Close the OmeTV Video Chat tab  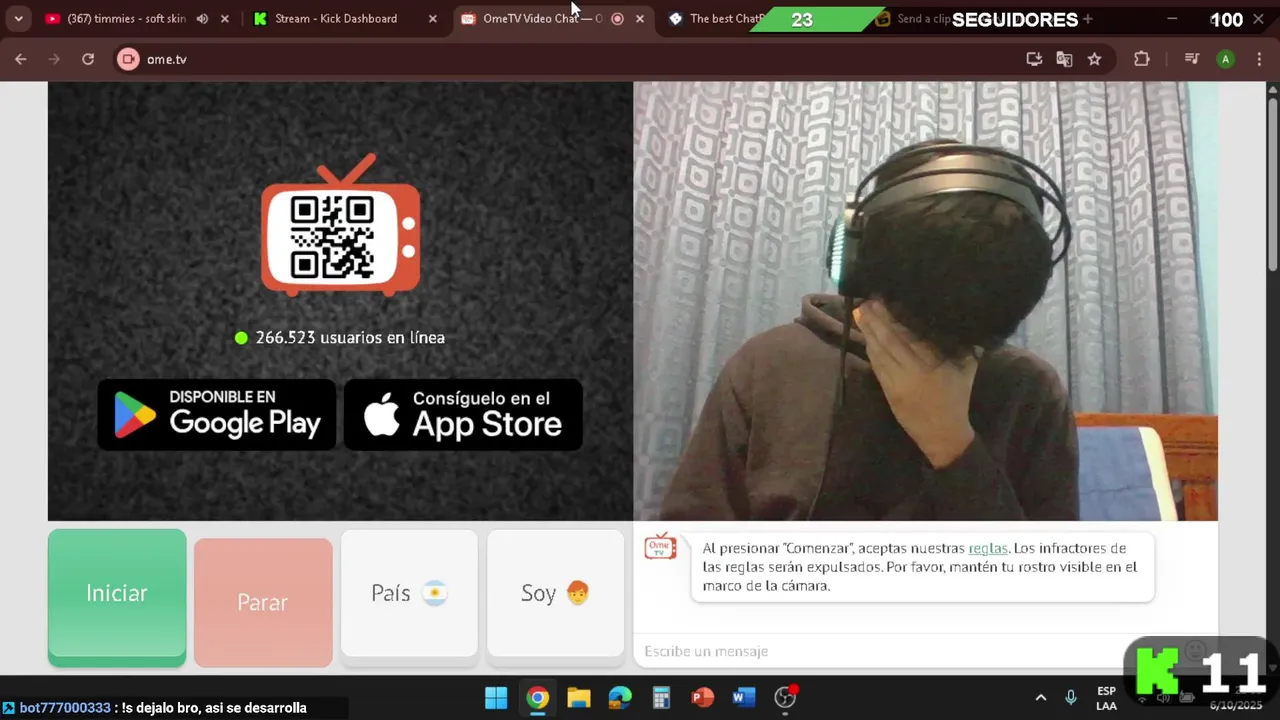[640, 19]
